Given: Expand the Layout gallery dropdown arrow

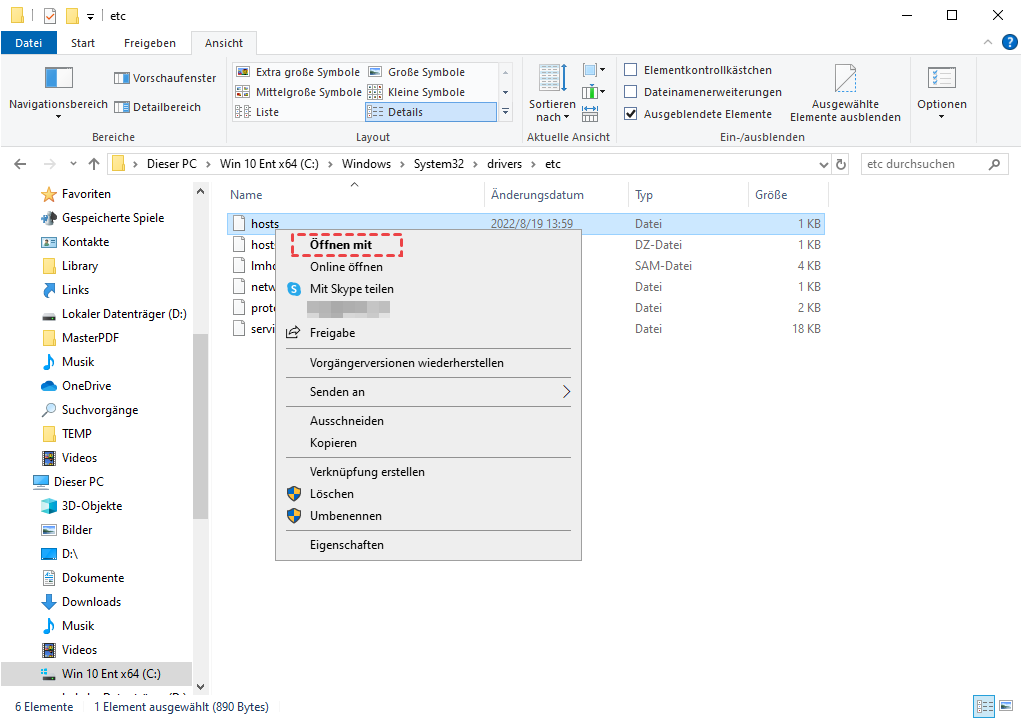Looking at the screenshot, I should (505, 112).
